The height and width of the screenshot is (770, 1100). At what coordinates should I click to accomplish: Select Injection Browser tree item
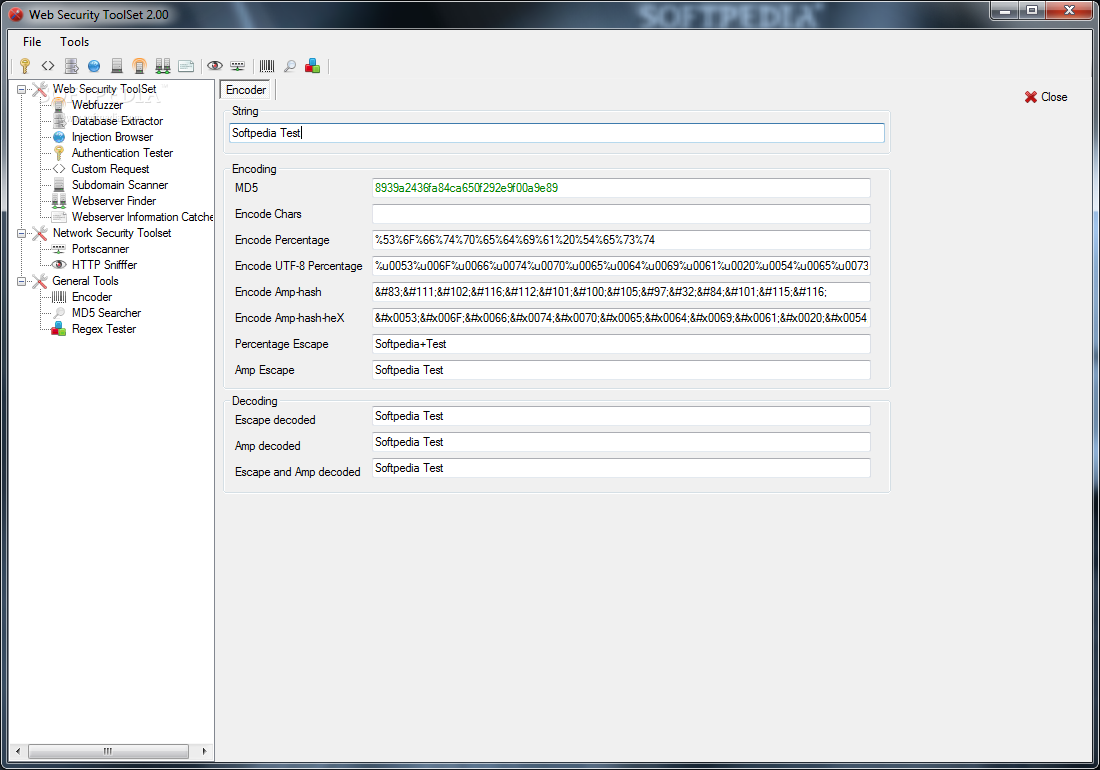[x=112, y=137]
